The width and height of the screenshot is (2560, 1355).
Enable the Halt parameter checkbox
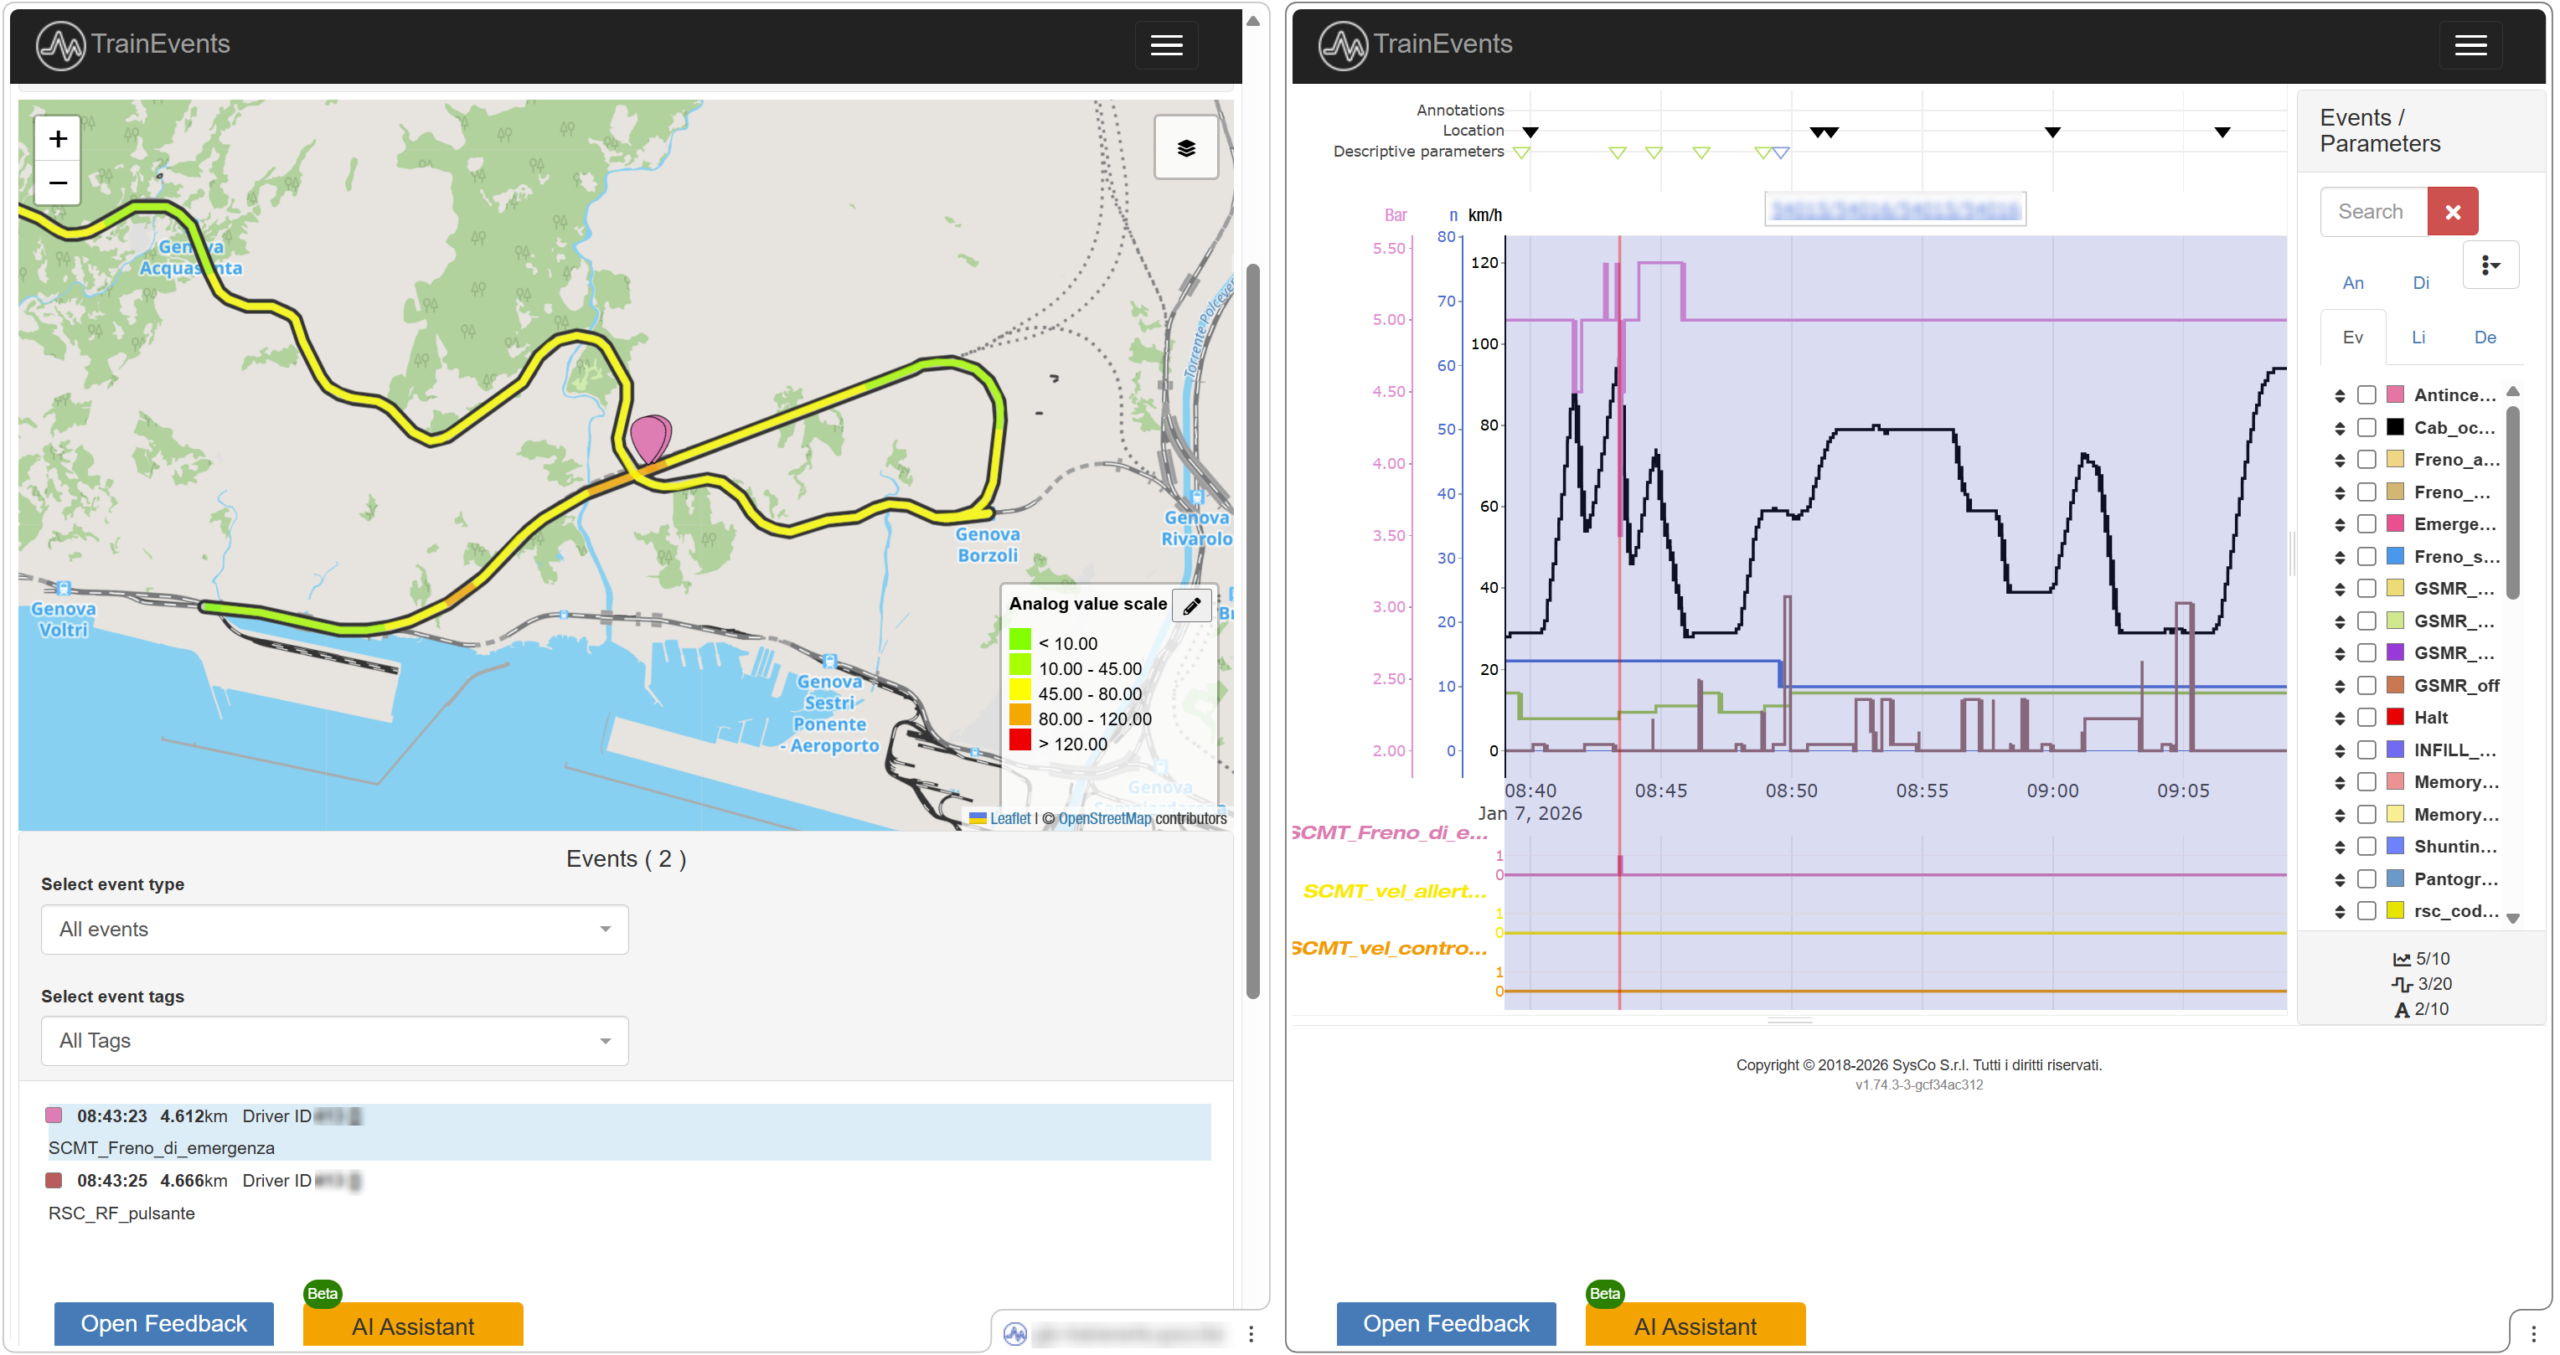2366,717
